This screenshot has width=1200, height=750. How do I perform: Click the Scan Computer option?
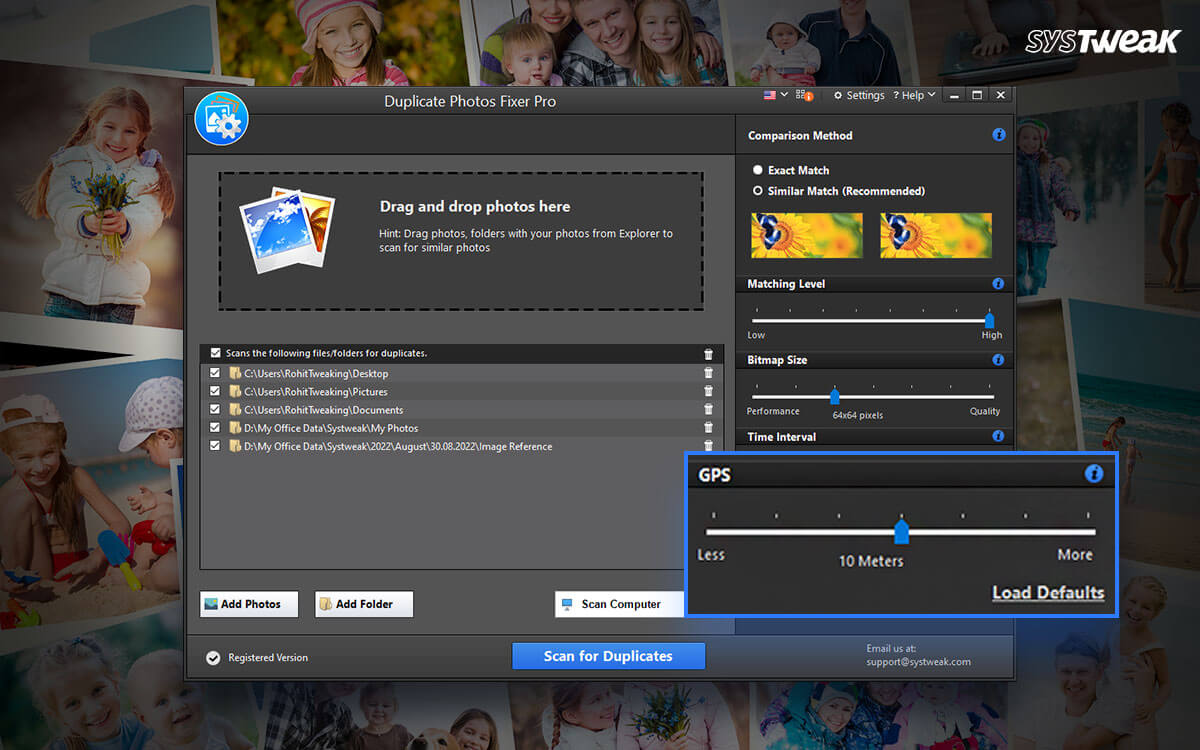click(x=618, y=603)
